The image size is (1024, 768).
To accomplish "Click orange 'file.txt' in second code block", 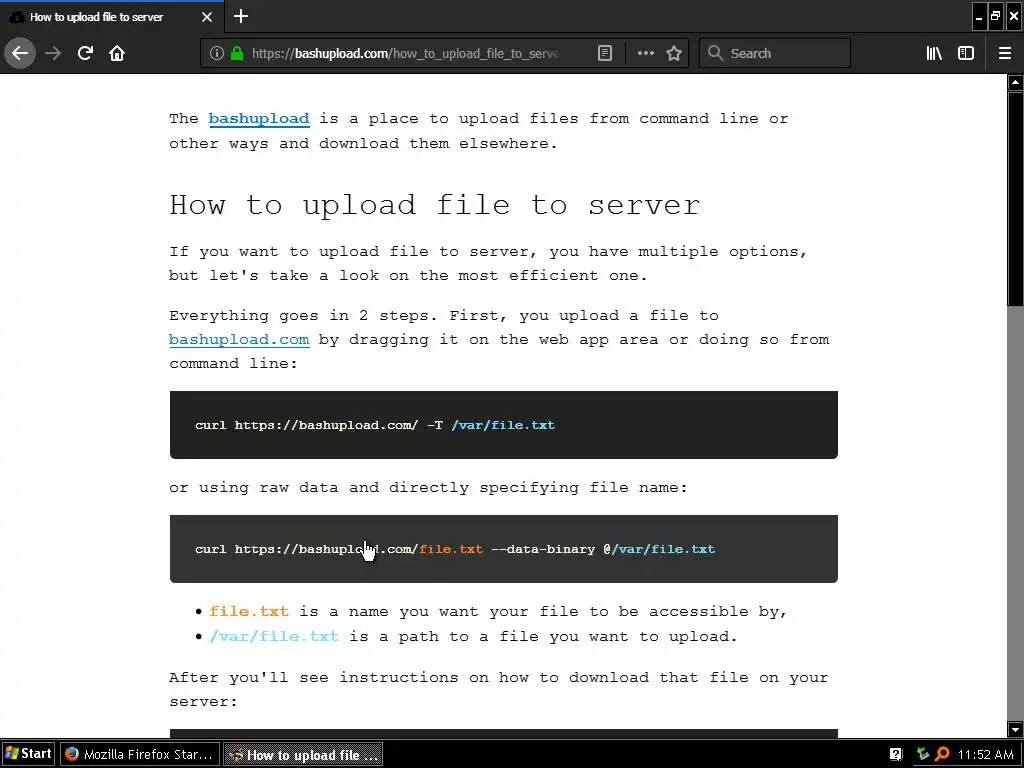I will tap(451, 549).
